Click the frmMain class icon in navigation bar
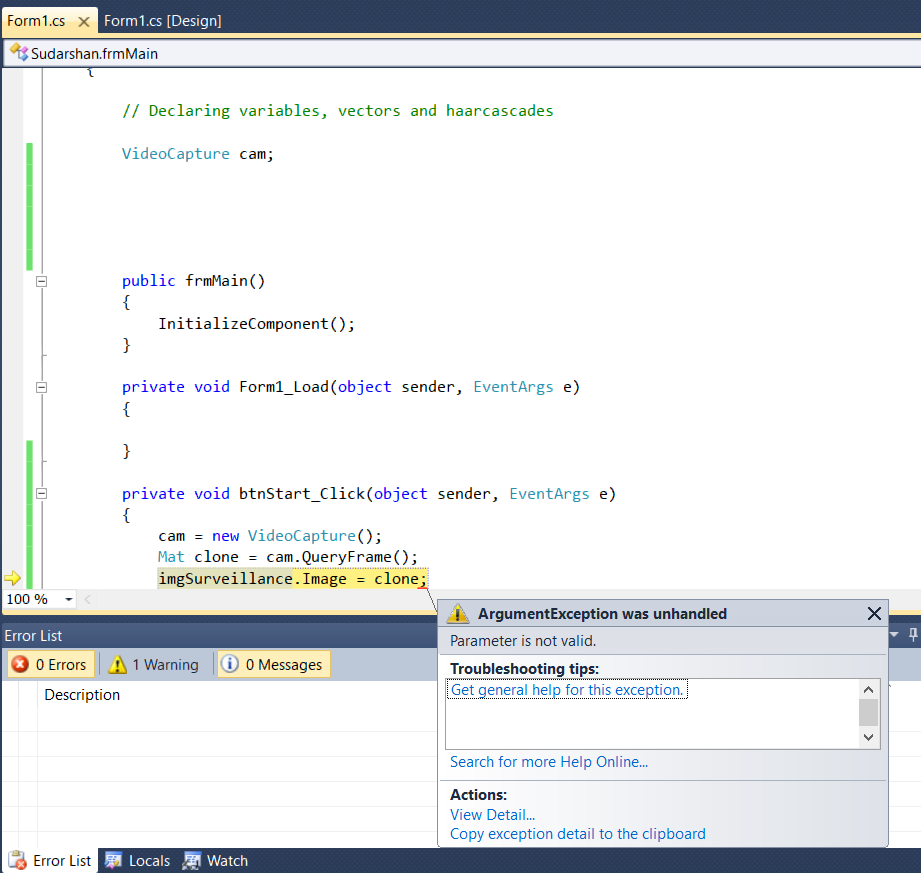 (x=19, y=53)
